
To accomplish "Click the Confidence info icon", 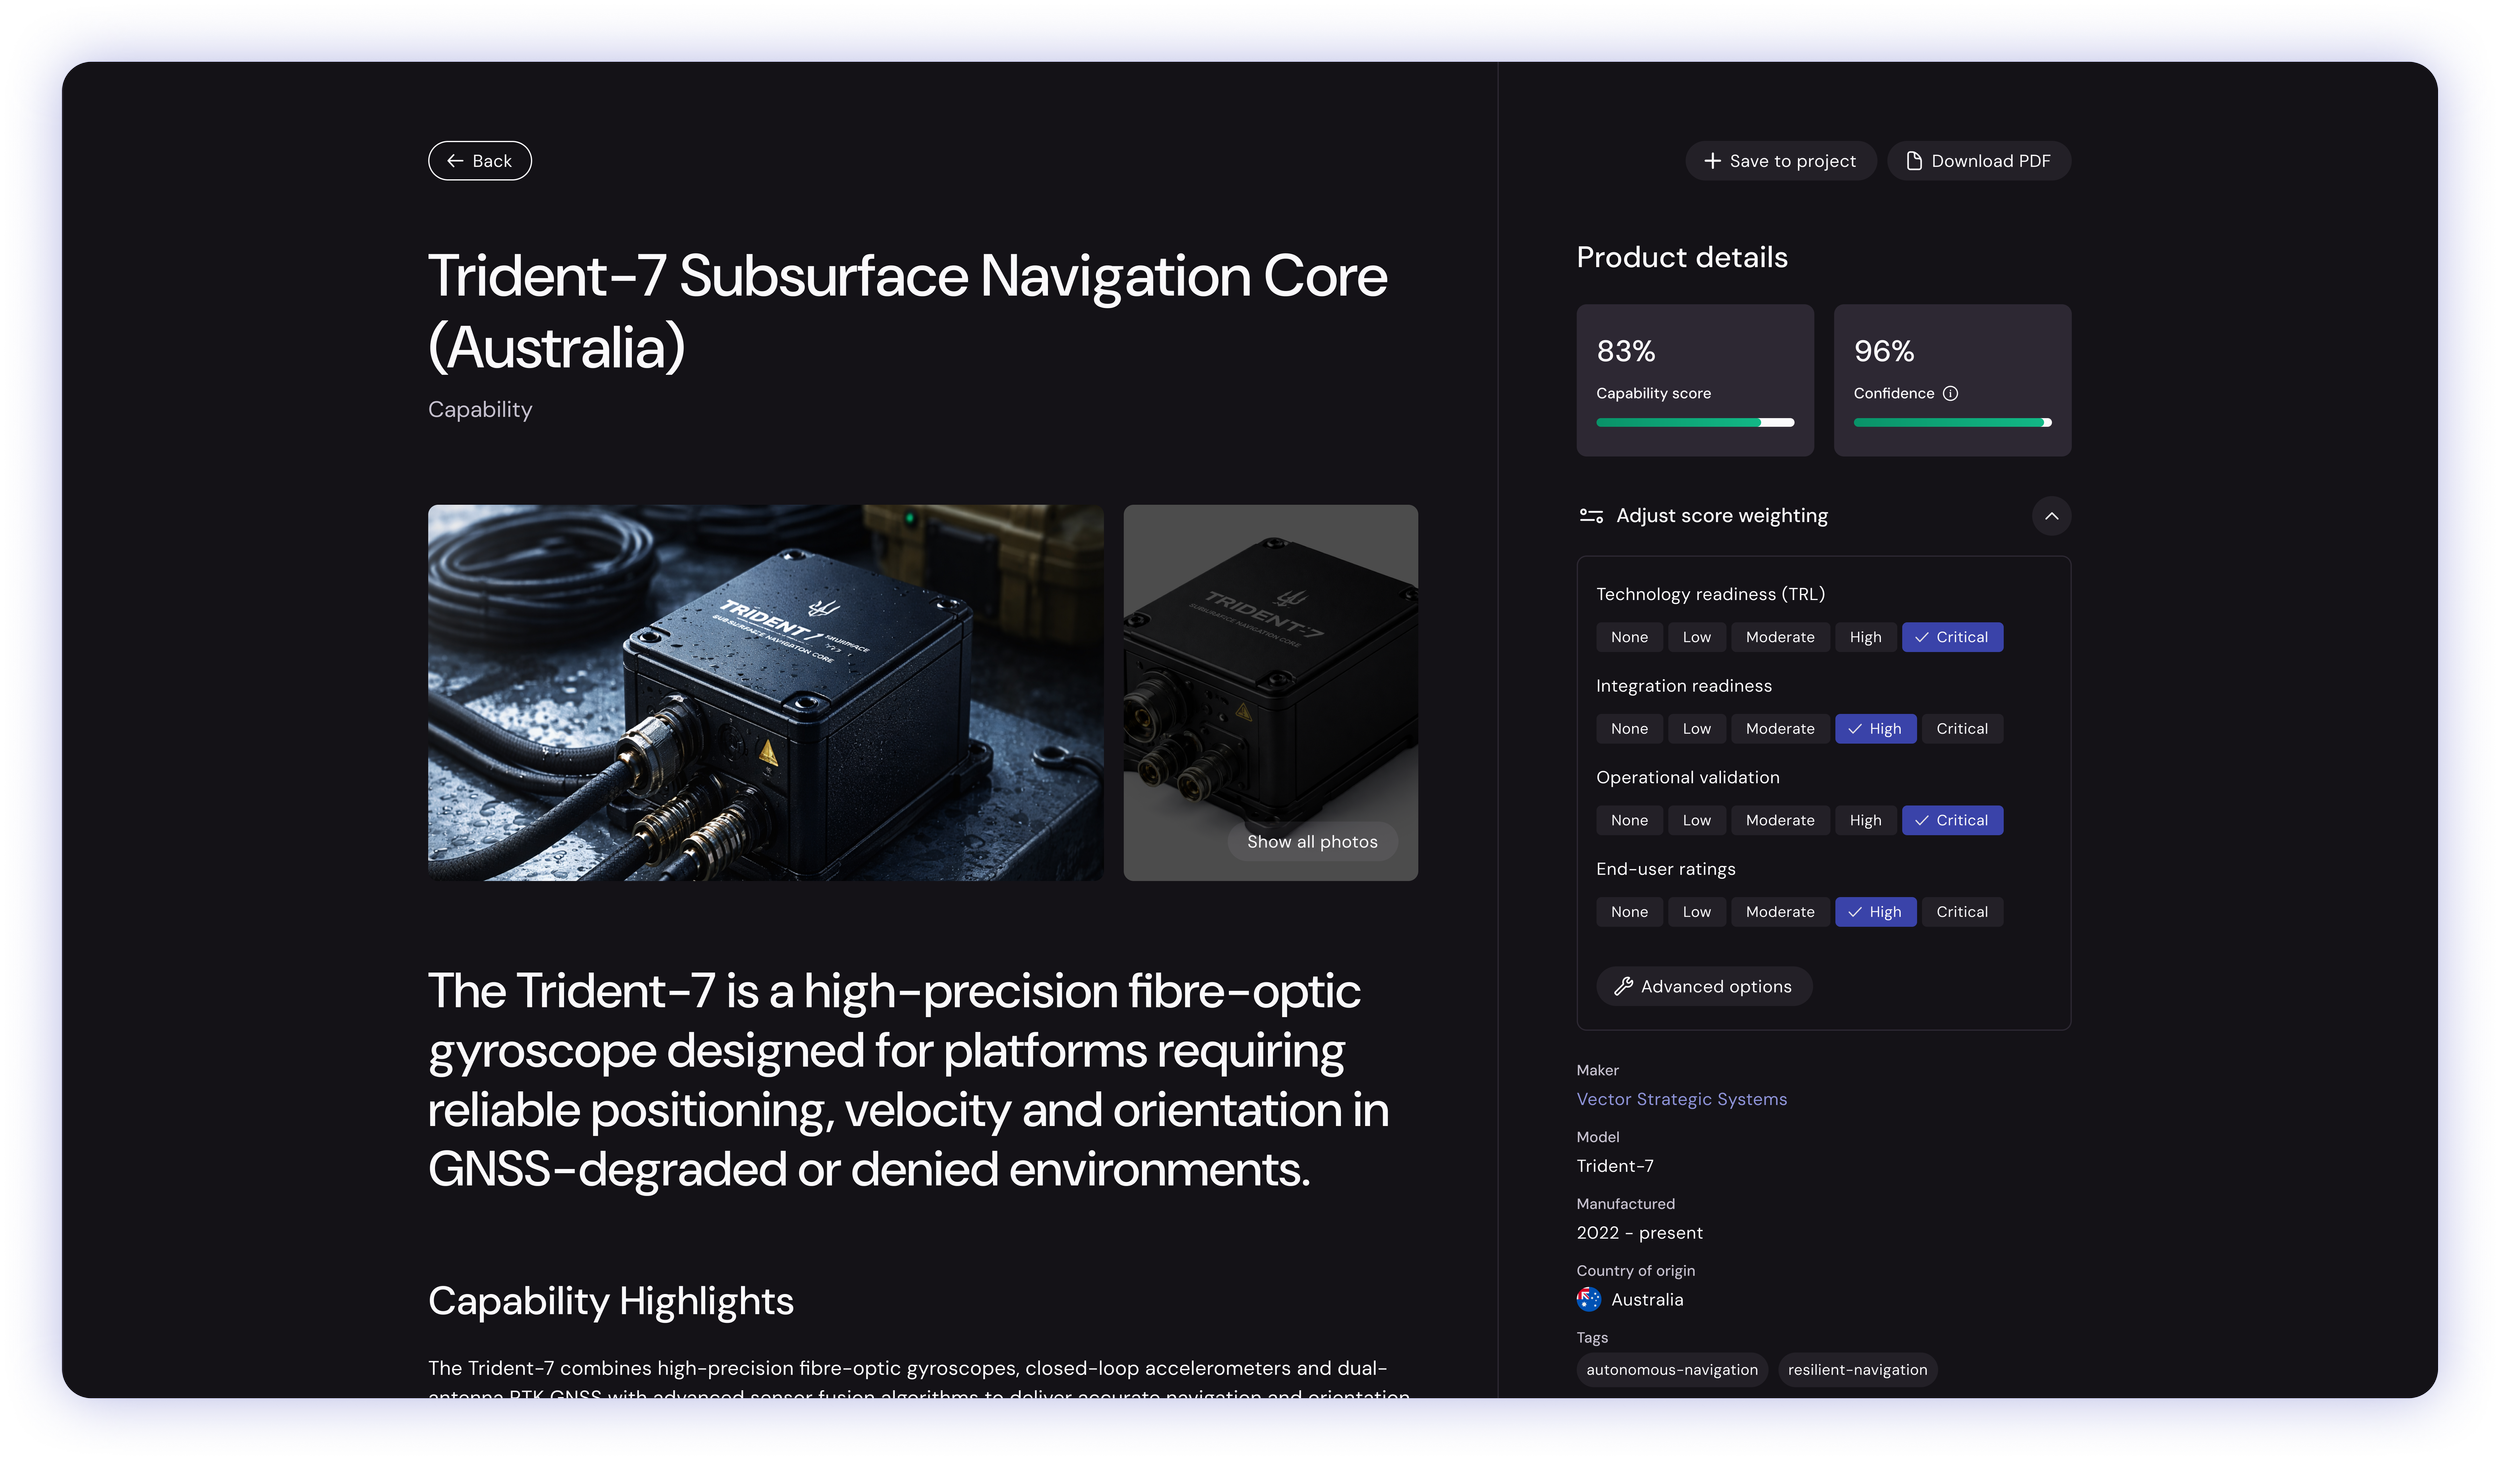I will click(x=1950, y=393).
